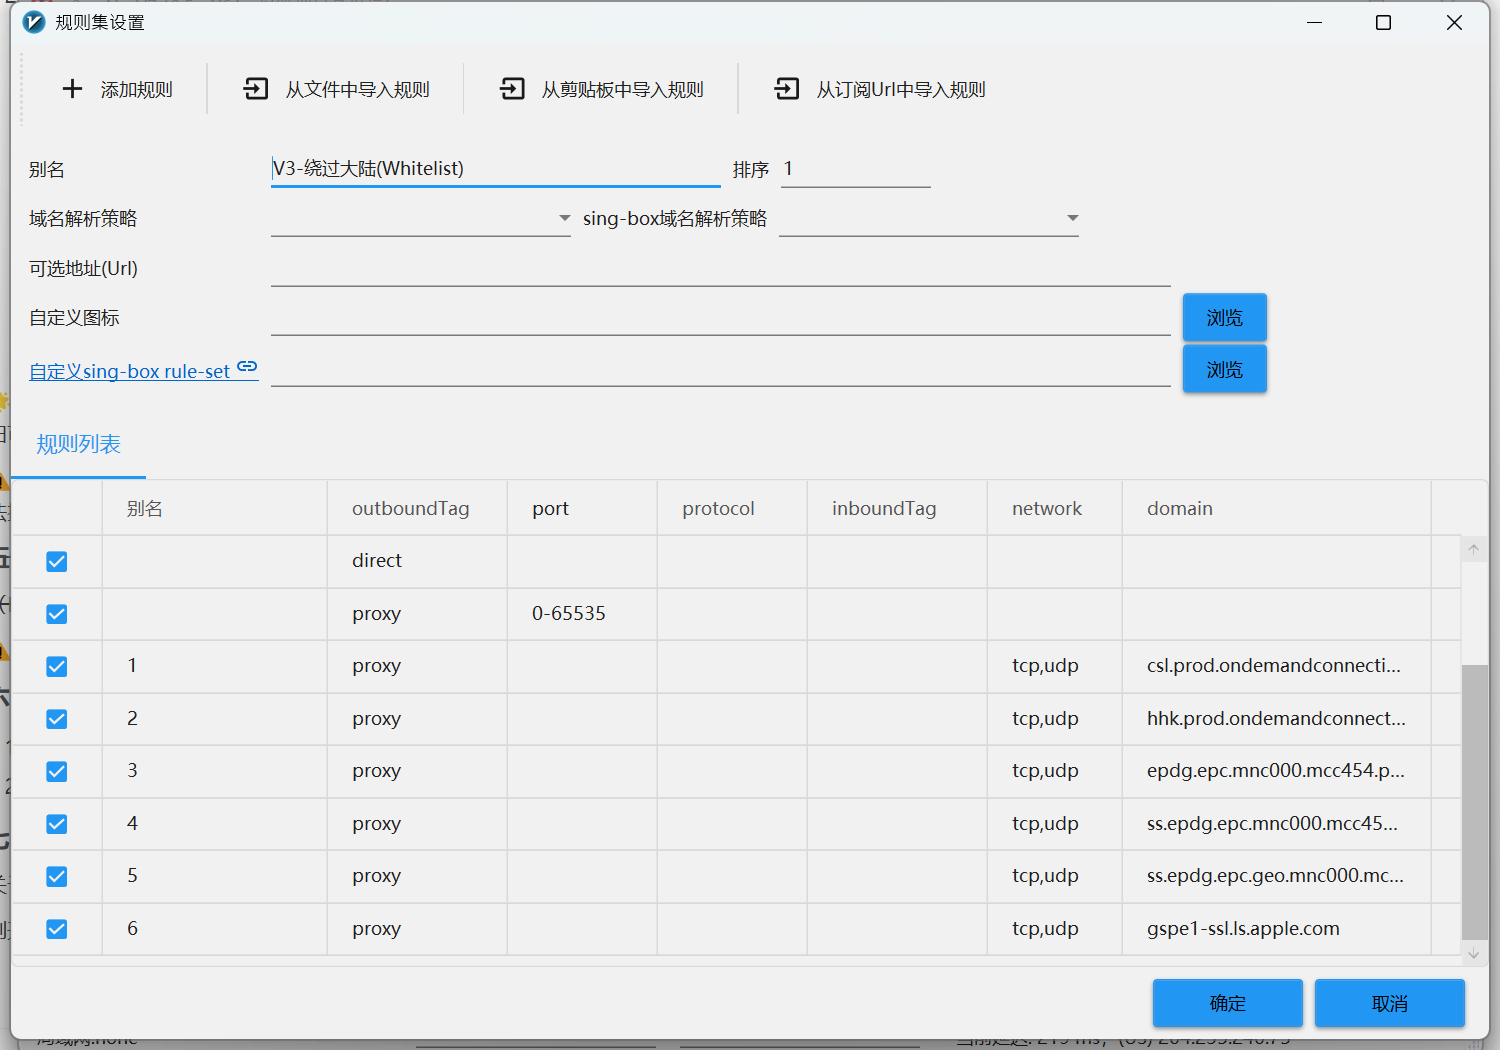Open the 域名解析策略 dropdown
The height and width of the screenshot is (1050, 1500).
(421, 218)
